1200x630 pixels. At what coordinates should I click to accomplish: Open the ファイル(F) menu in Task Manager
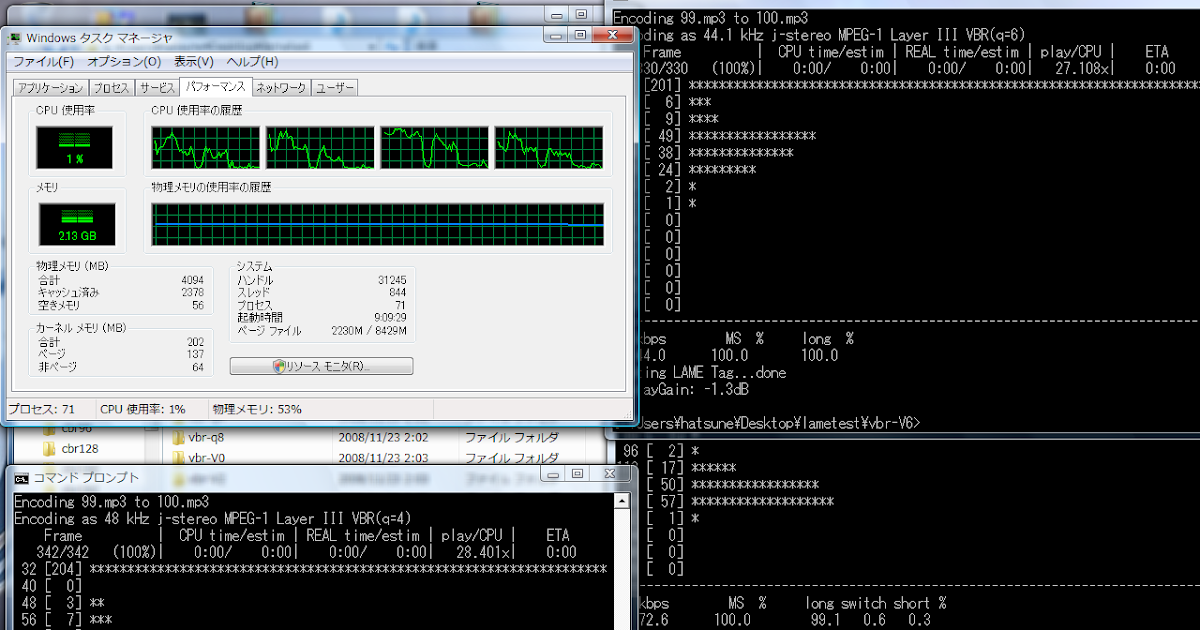(43, 62)
